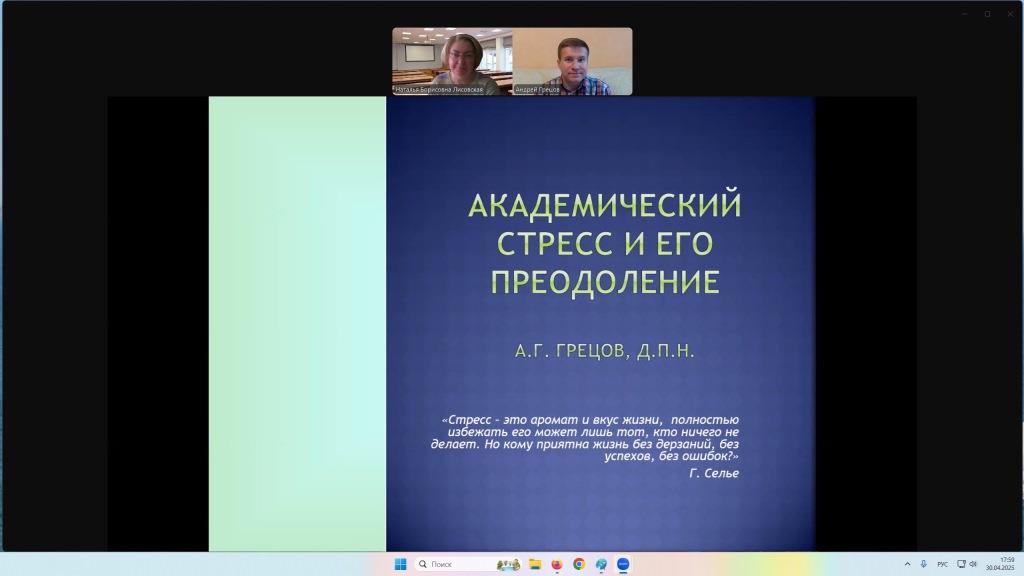Viewport: 1024px width, 576px height.
Task: Launch Firefox from the taskbar
Action: pos(556,564)
